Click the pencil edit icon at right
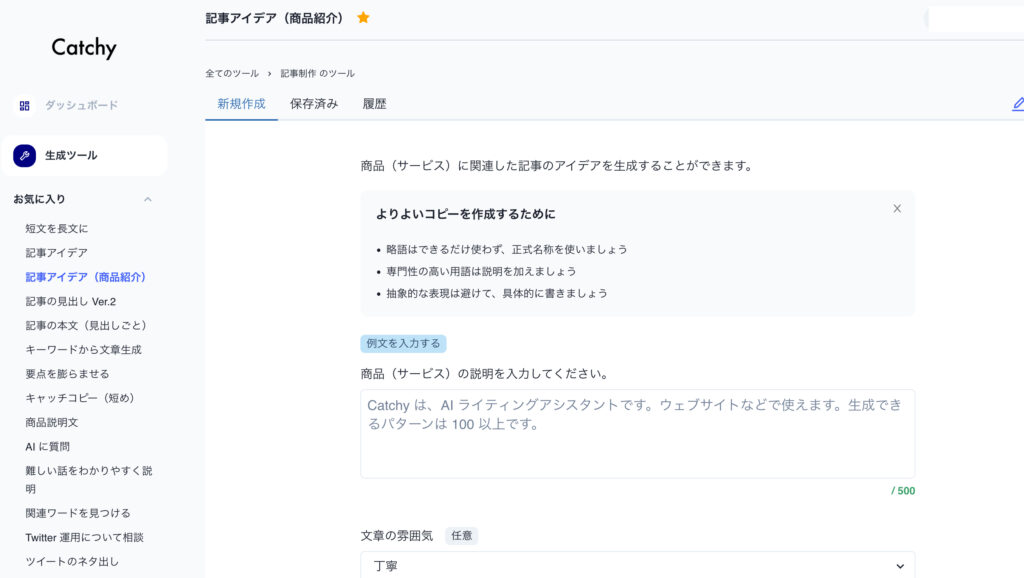This screenshot has height=578, width=1024. pos(1017,104)
